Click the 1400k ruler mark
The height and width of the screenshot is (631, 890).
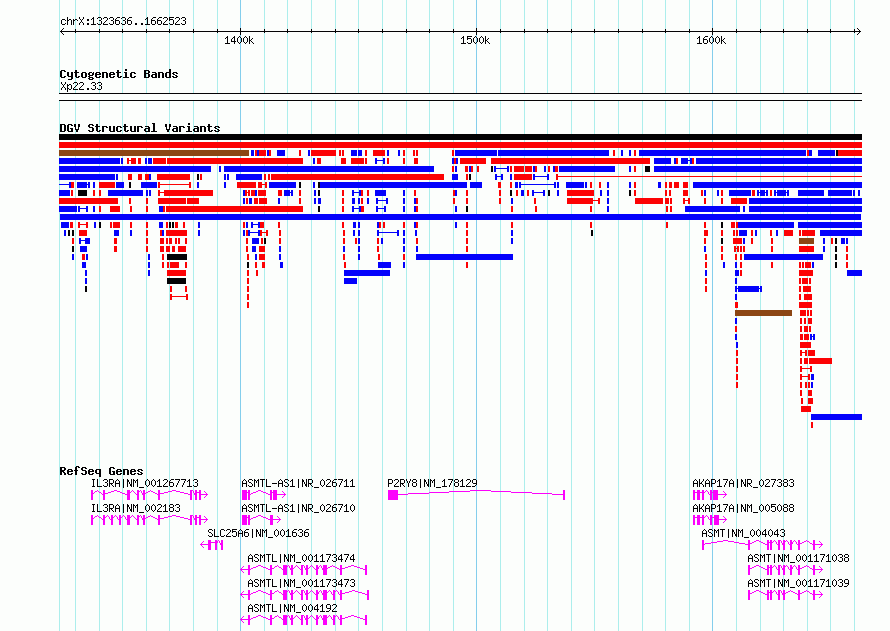tap(239, 41)
